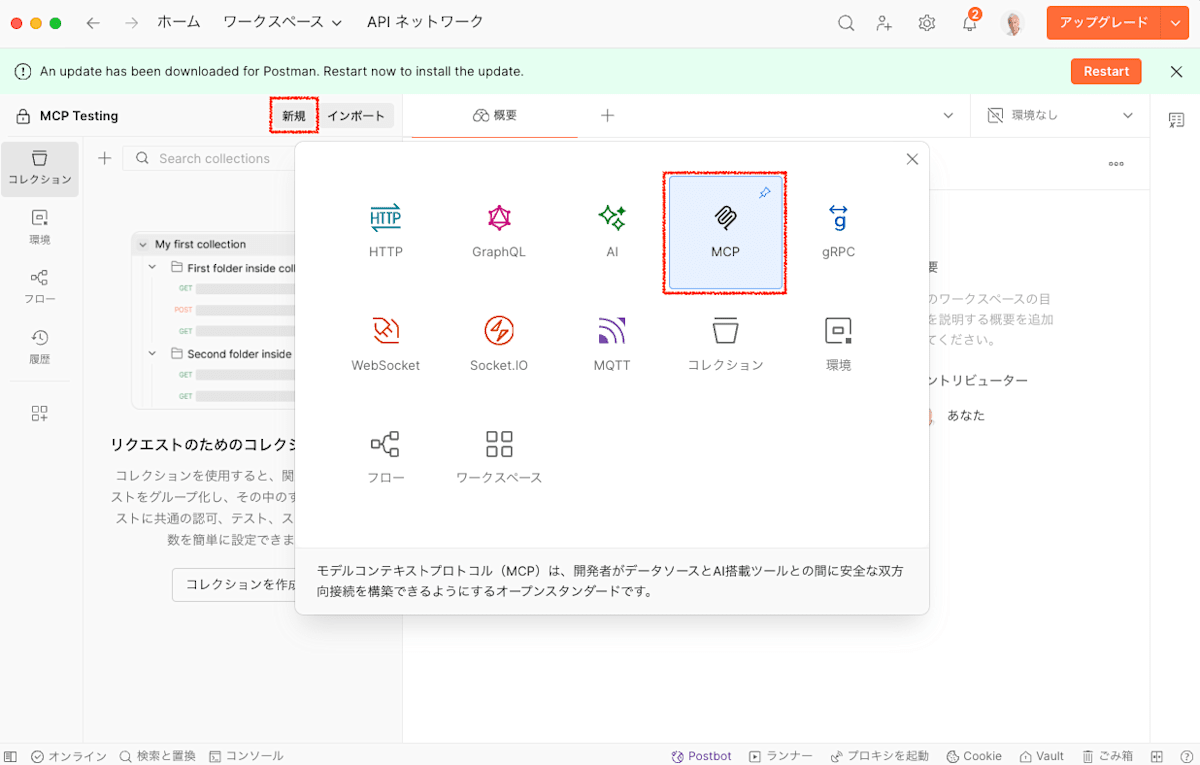Go to ホーム
The image size is (1200, 765).
coord(179,22)
